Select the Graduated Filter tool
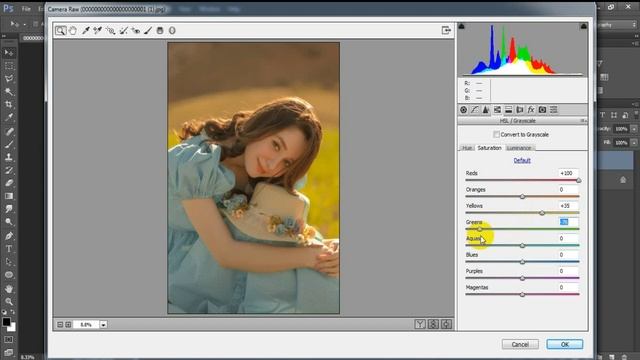Screen dimensions: 640x360 point(160,31)
